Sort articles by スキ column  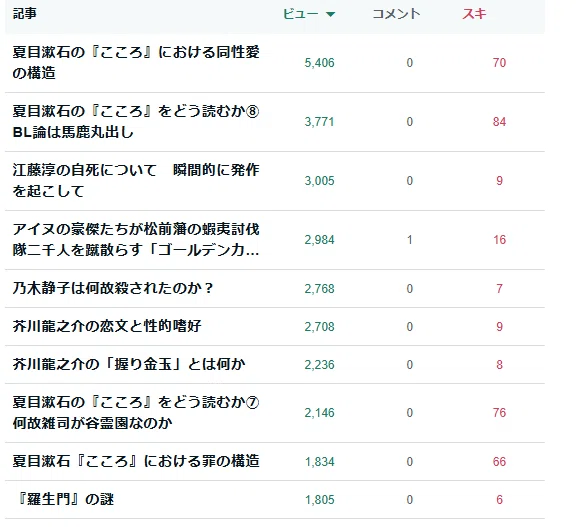click(x=474, y=14)
